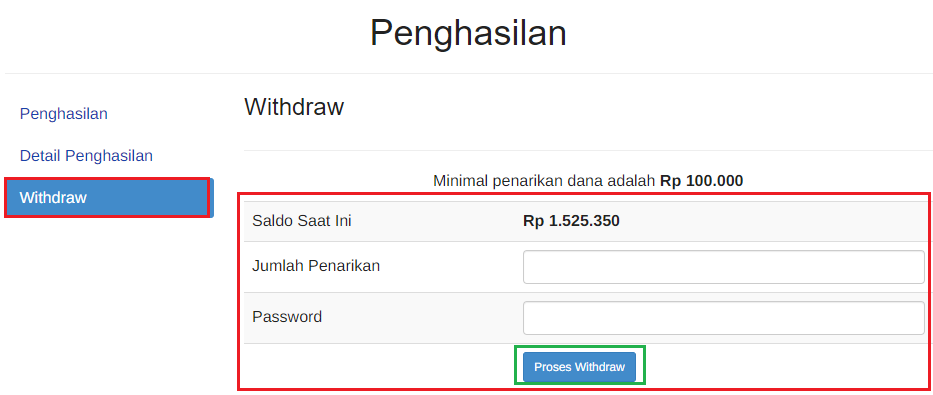Place cursor in withdrawal amount box

pyautogui.click(x=723, y=267)
